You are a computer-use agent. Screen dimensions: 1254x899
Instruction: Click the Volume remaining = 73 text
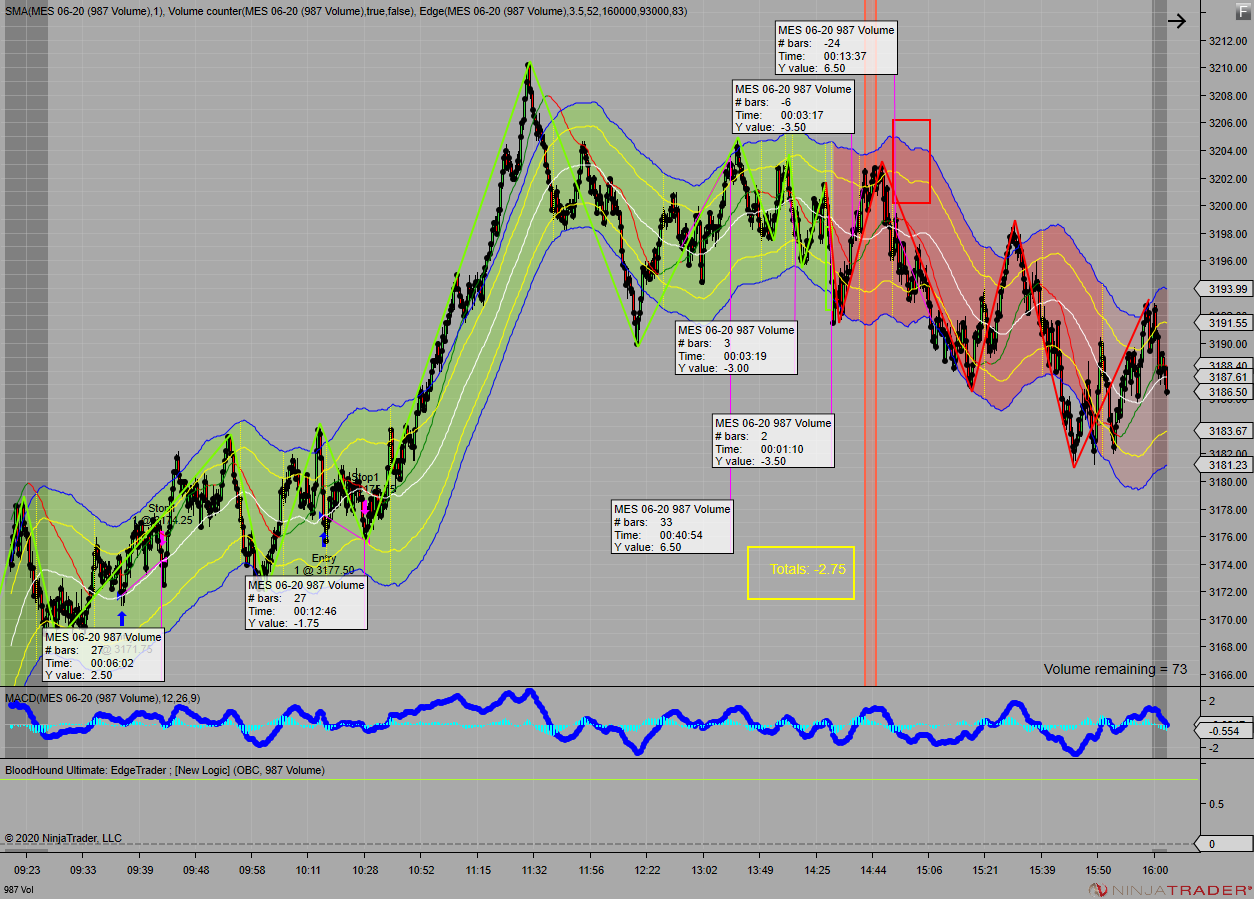(1115, 669)
